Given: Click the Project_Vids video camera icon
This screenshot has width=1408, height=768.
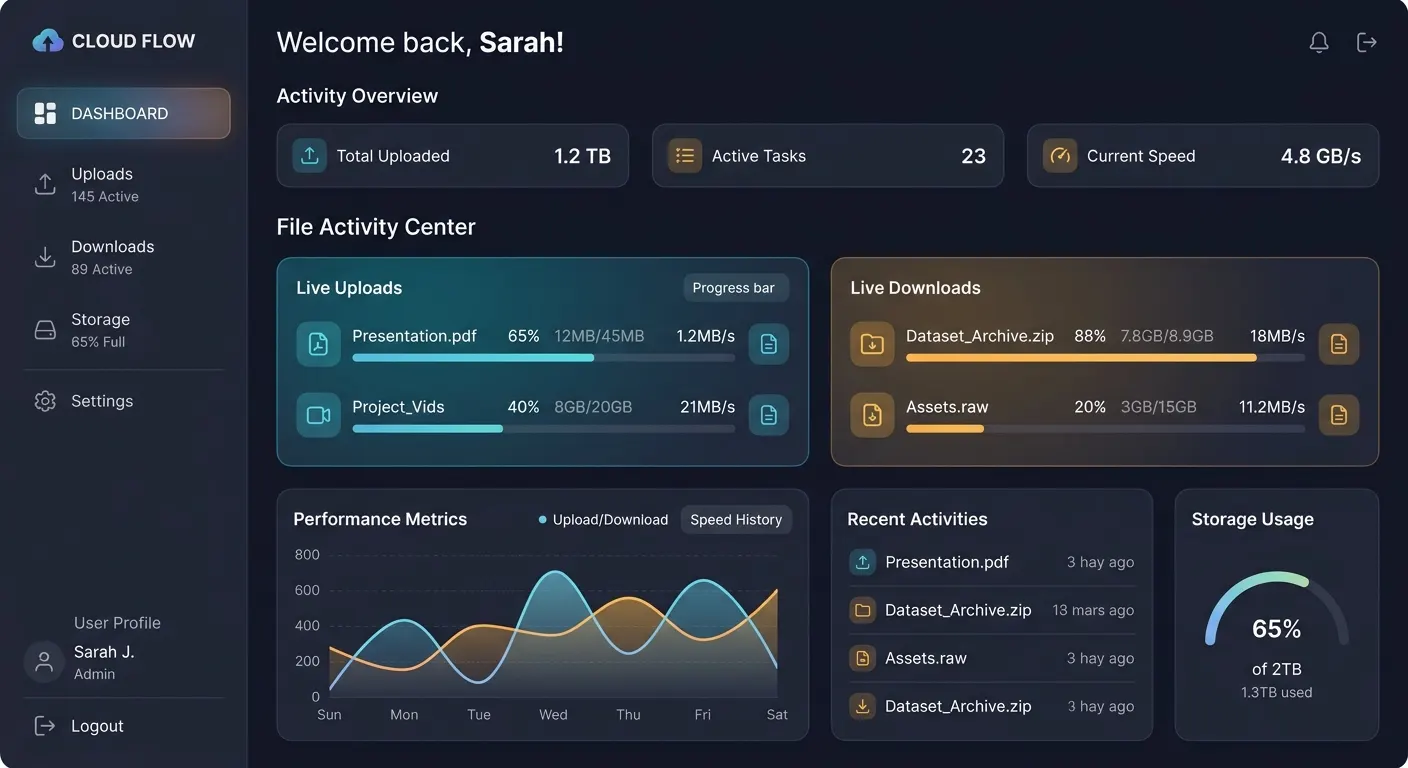Looking at the screenshot, I should [318, 415].
